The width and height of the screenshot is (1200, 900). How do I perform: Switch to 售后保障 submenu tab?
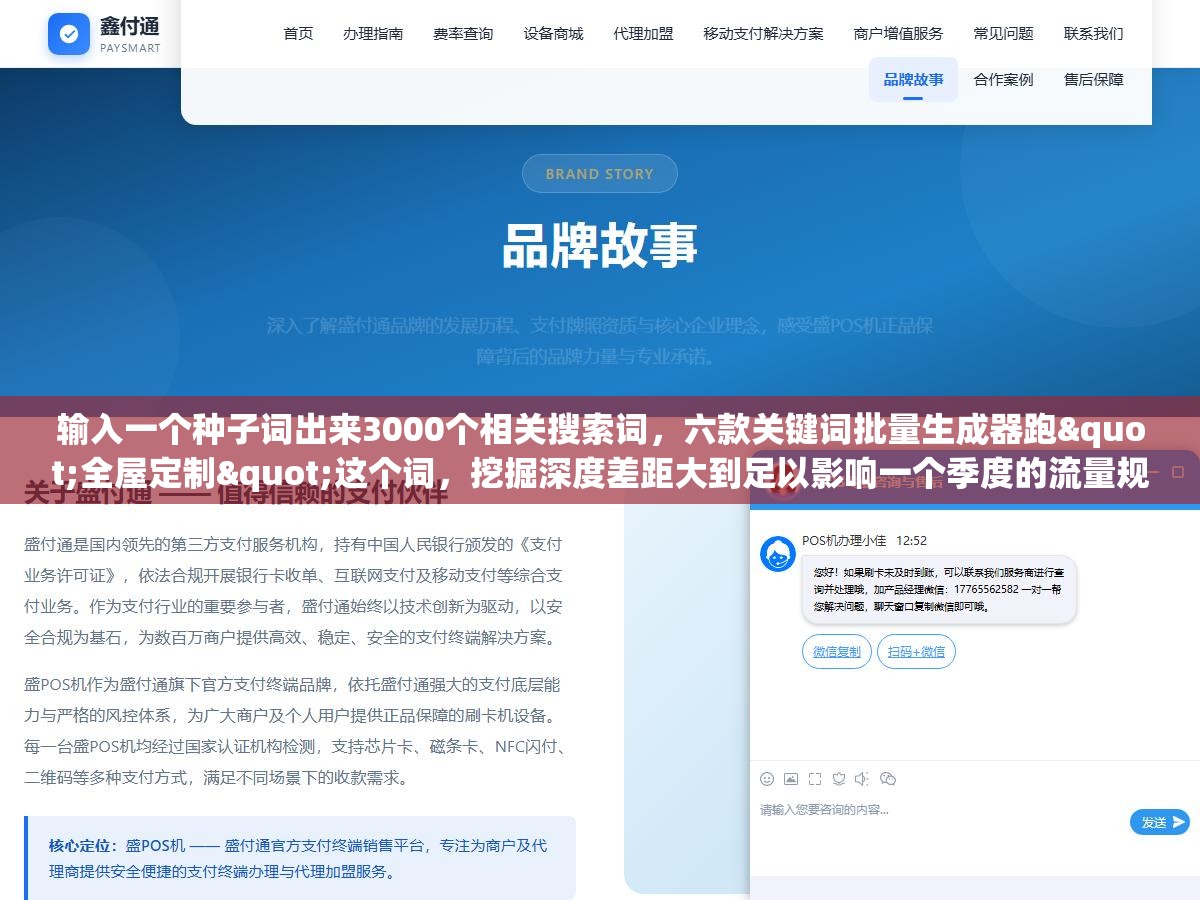(x=1093, y=79)
